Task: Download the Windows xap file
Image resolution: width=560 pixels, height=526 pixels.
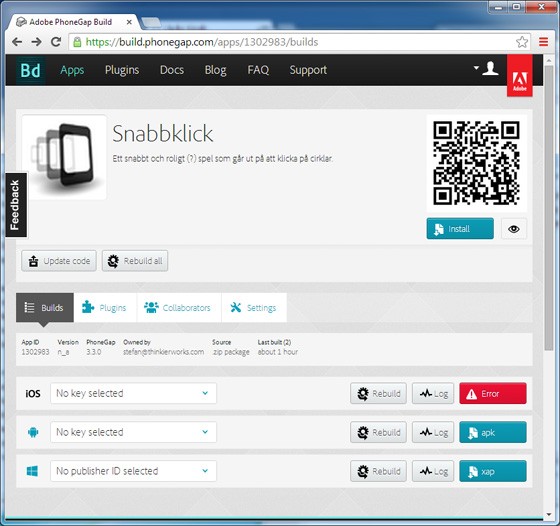Action: [493, 471]
